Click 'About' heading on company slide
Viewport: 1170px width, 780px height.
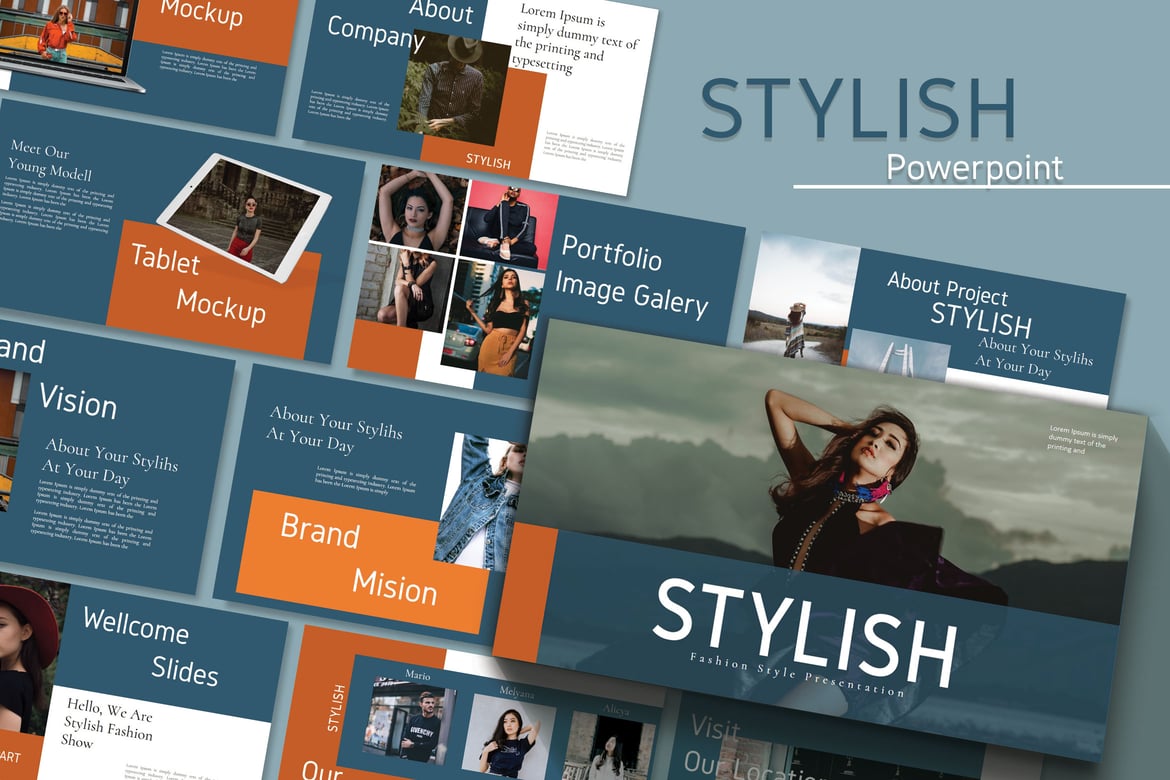441,10
